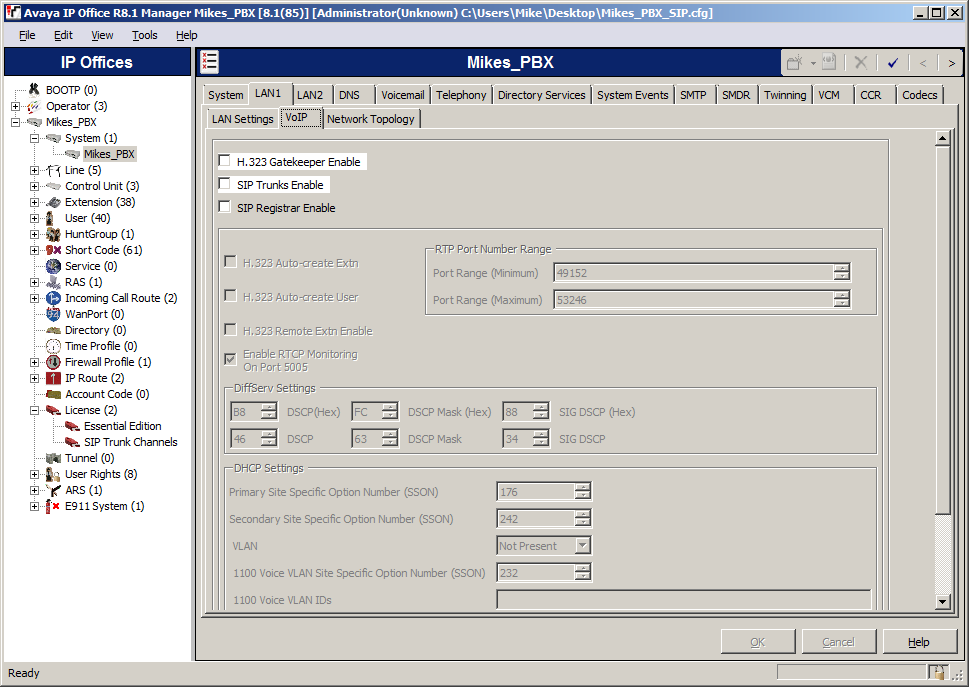Click the Extension phone icon
Screen dimensions: 969x687
(x=54, y=202)
